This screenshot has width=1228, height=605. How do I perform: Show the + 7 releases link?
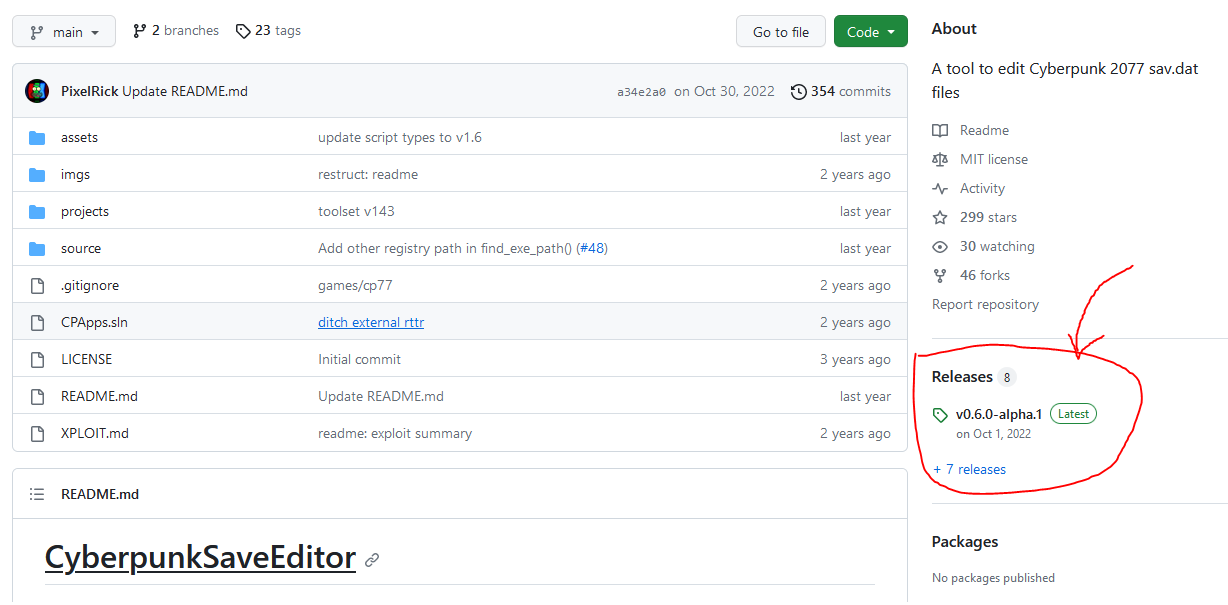point(969,470)
